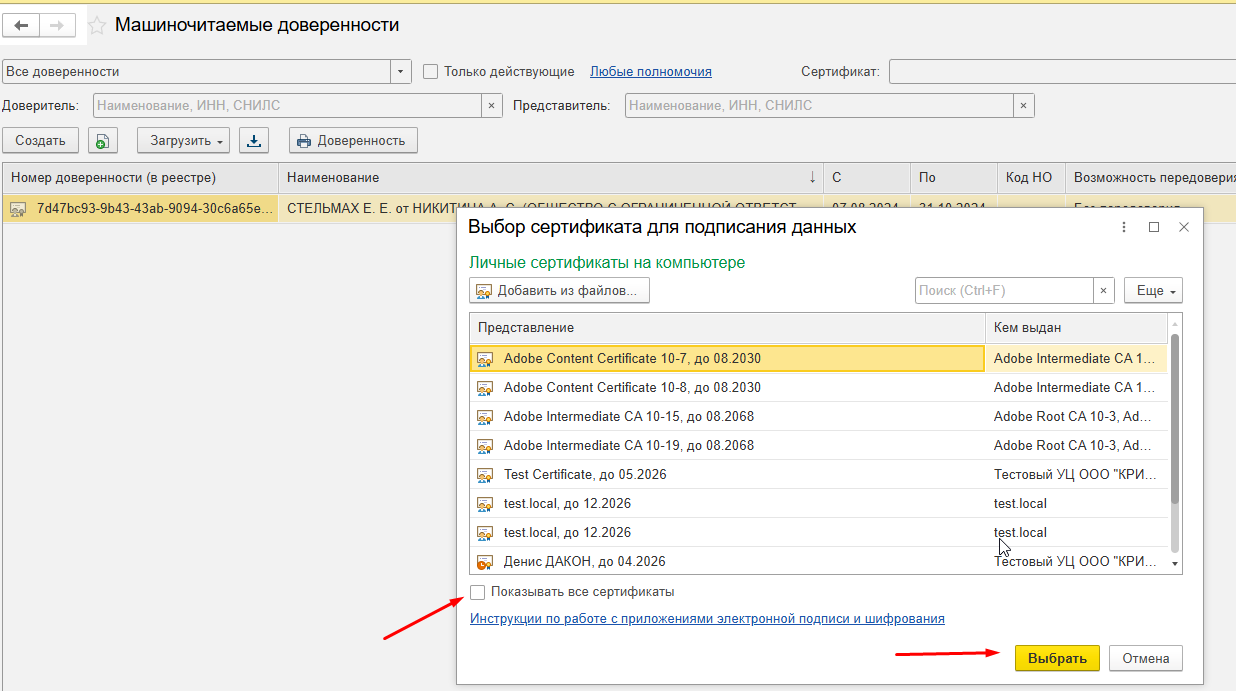Clear the Доверитель field with X

pyautogui.click(x=491, y=106)
